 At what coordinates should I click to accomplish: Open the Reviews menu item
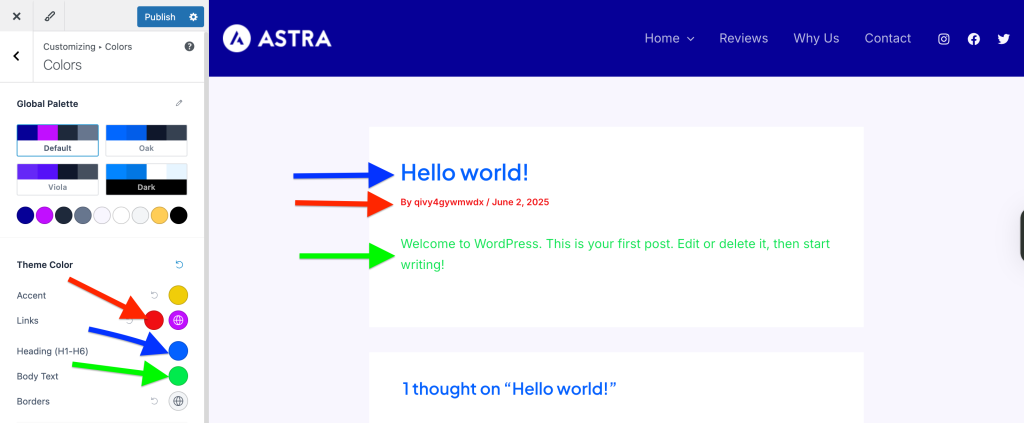point(743,39)
